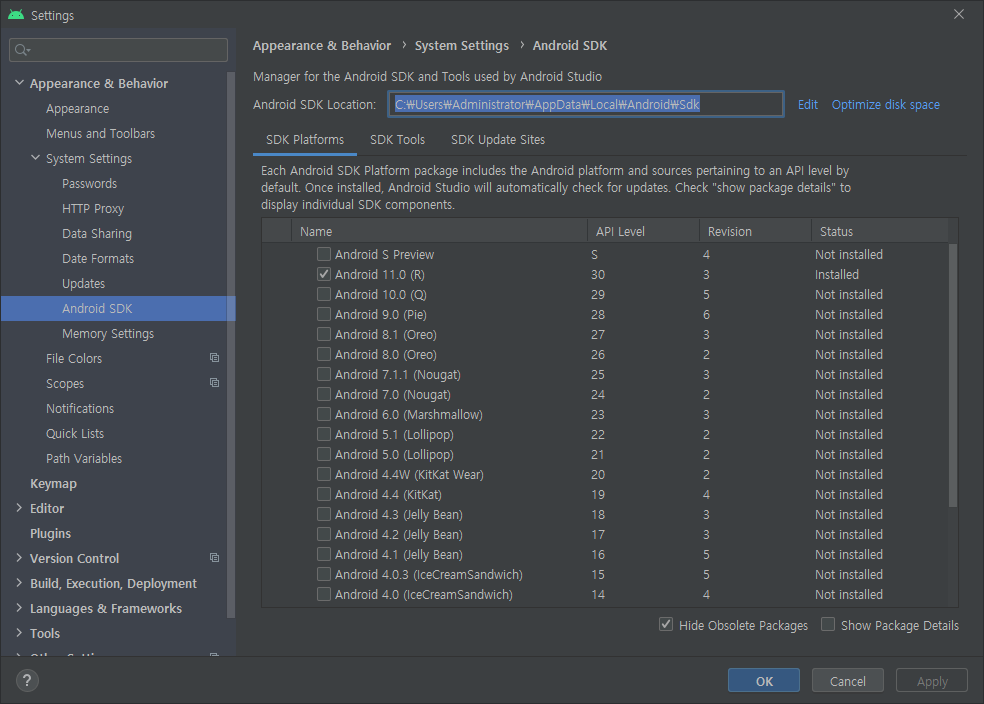
Task: Select Quick Lists settings
Action: [x=75, y=434]
